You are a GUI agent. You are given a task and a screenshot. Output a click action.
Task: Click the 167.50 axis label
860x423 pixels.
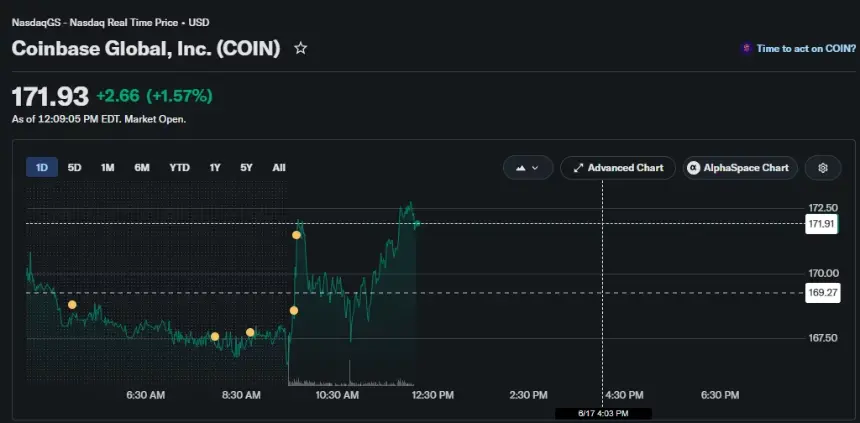(823, 338)
